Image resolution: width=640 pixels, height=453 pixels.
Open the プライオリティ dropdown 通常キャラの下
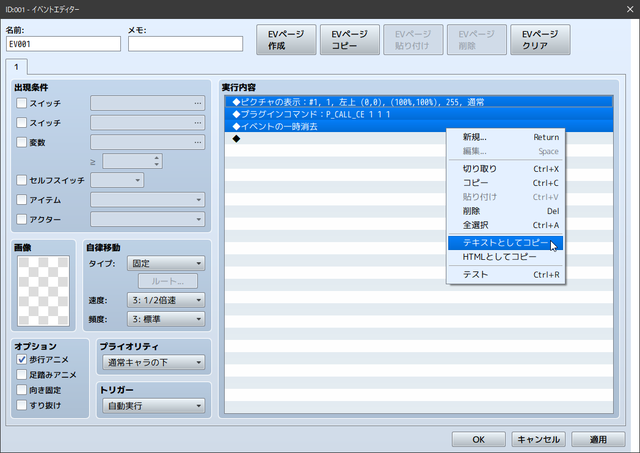click(154, 362)
